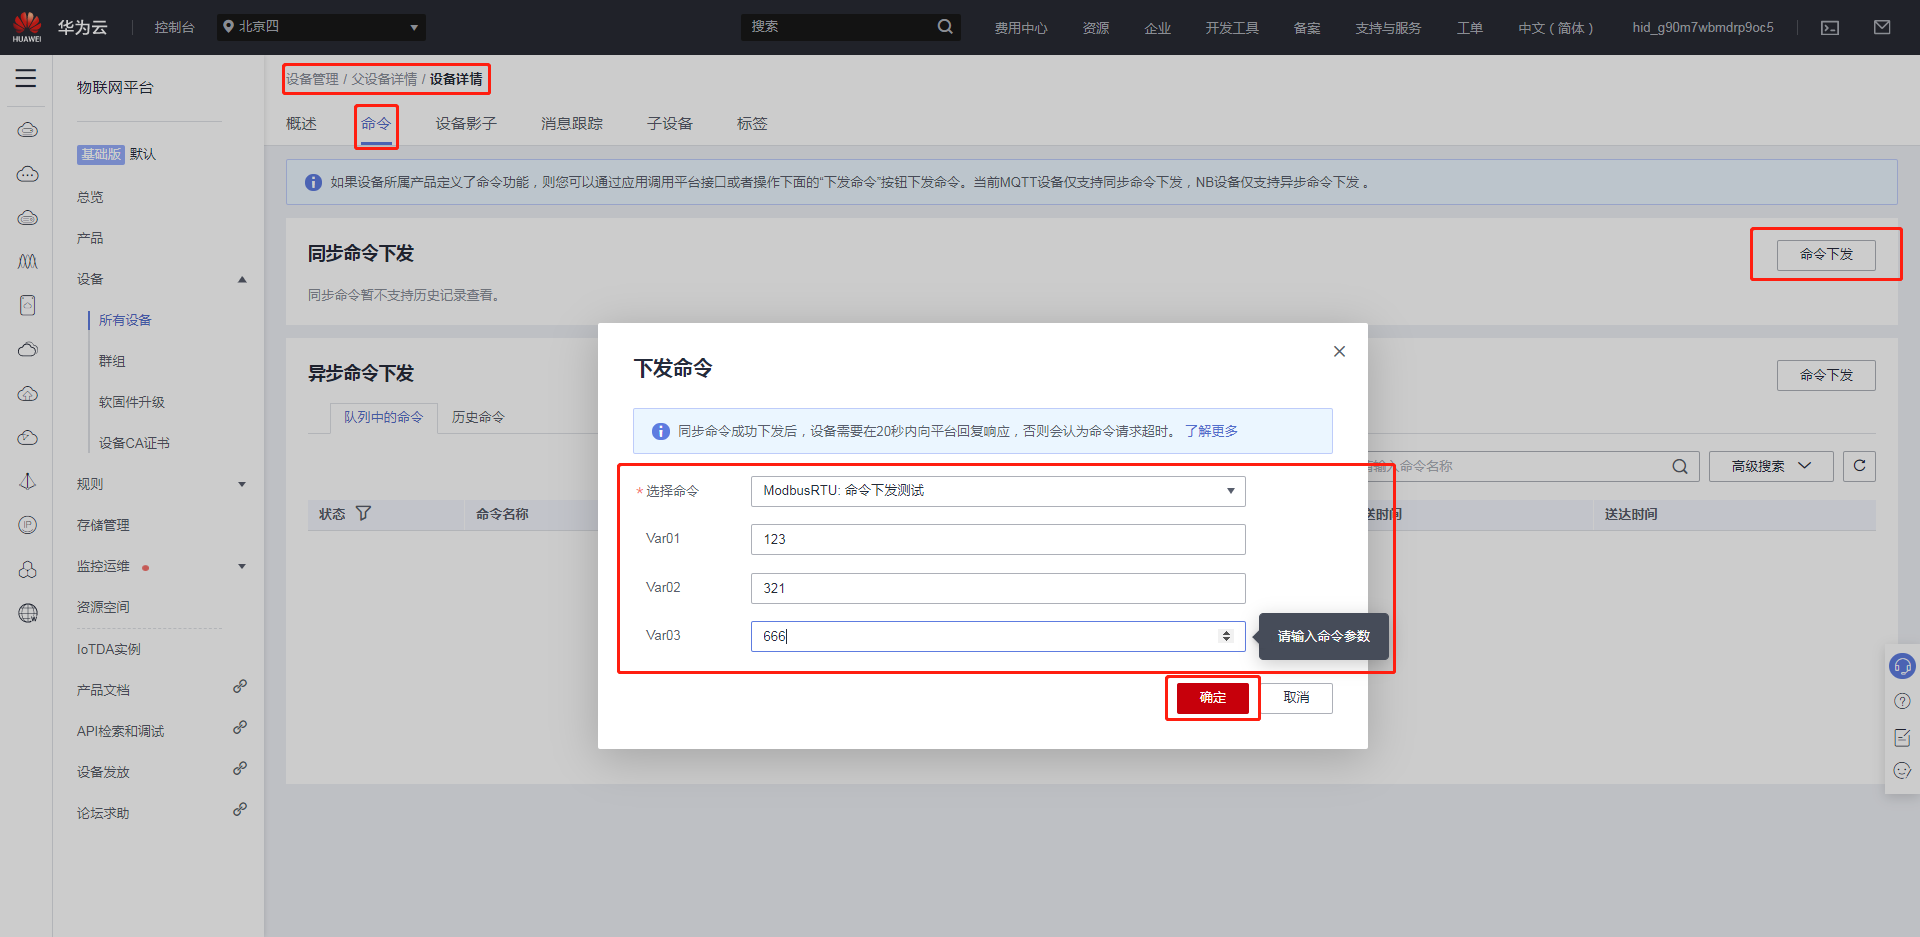This screenshot has width=1920, height=937.
Task: Switch to the 设备影子 tab
Action: click(465, 124)
